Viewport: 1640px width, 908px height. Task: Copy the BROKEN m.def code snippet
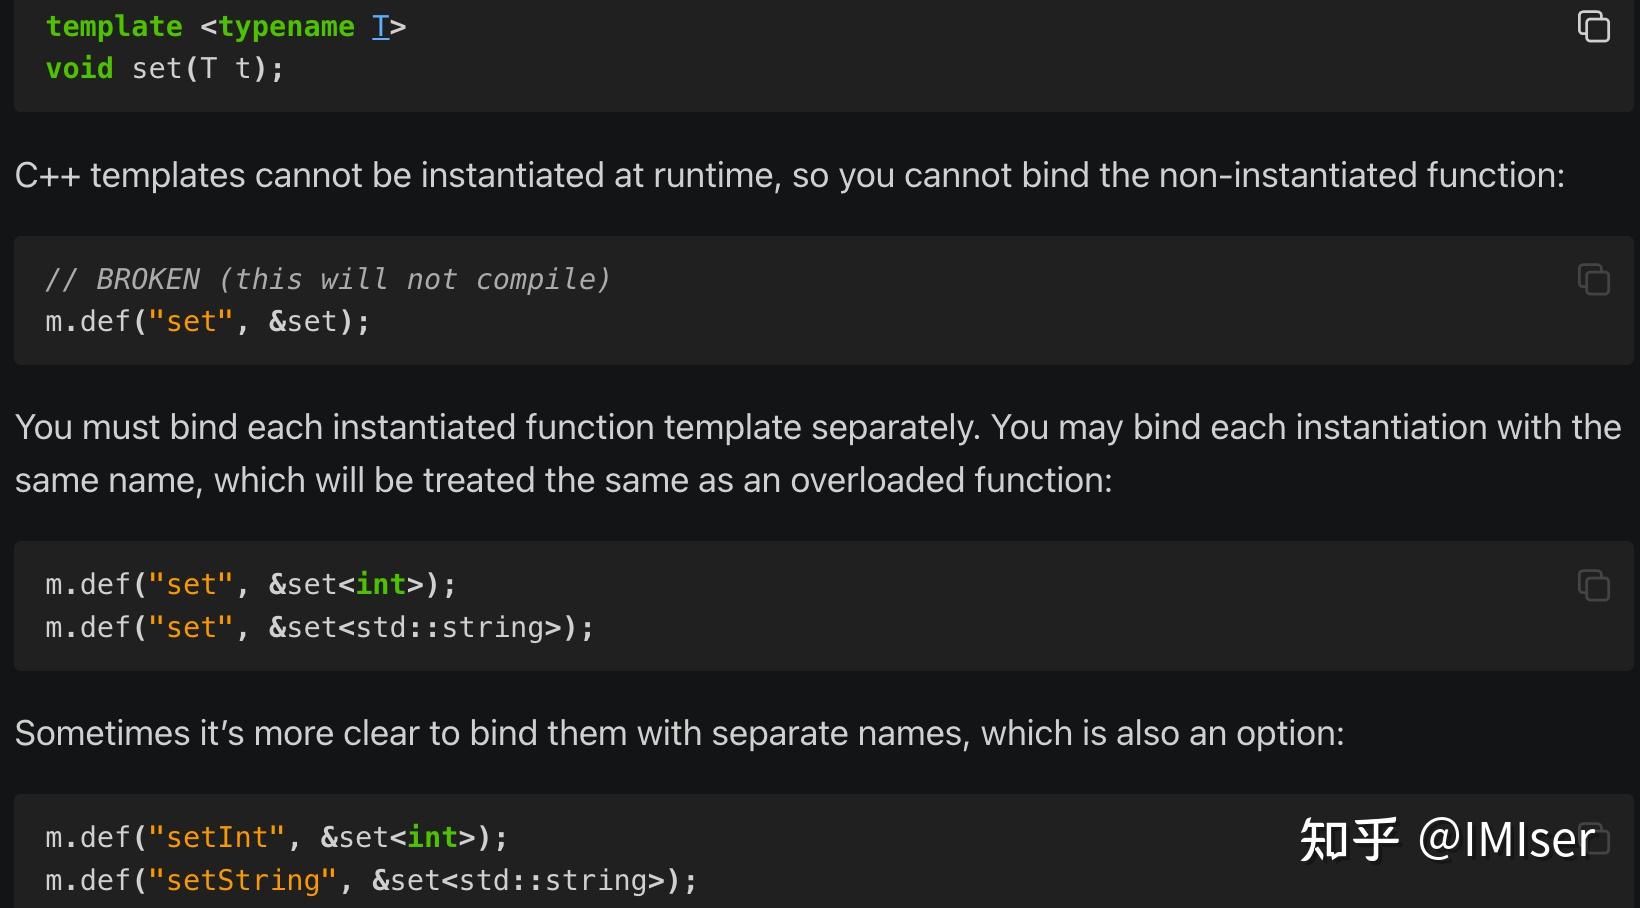point(1593,280)
